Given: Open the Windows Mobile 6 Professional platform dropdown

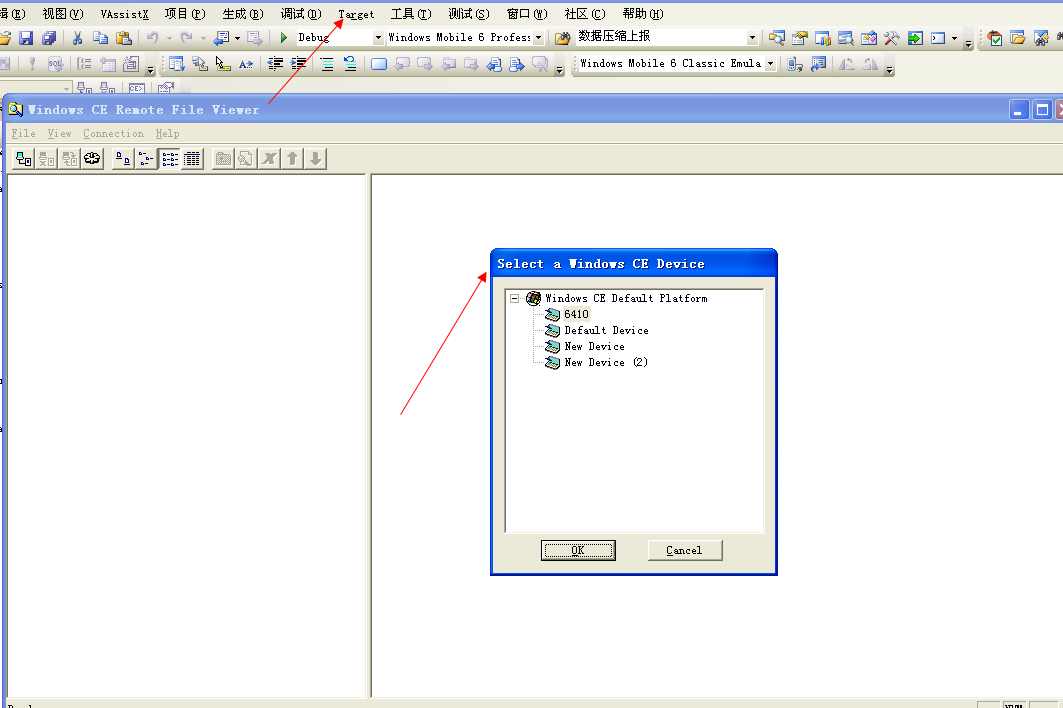Looking at the screenshot, I should [538, 38].
